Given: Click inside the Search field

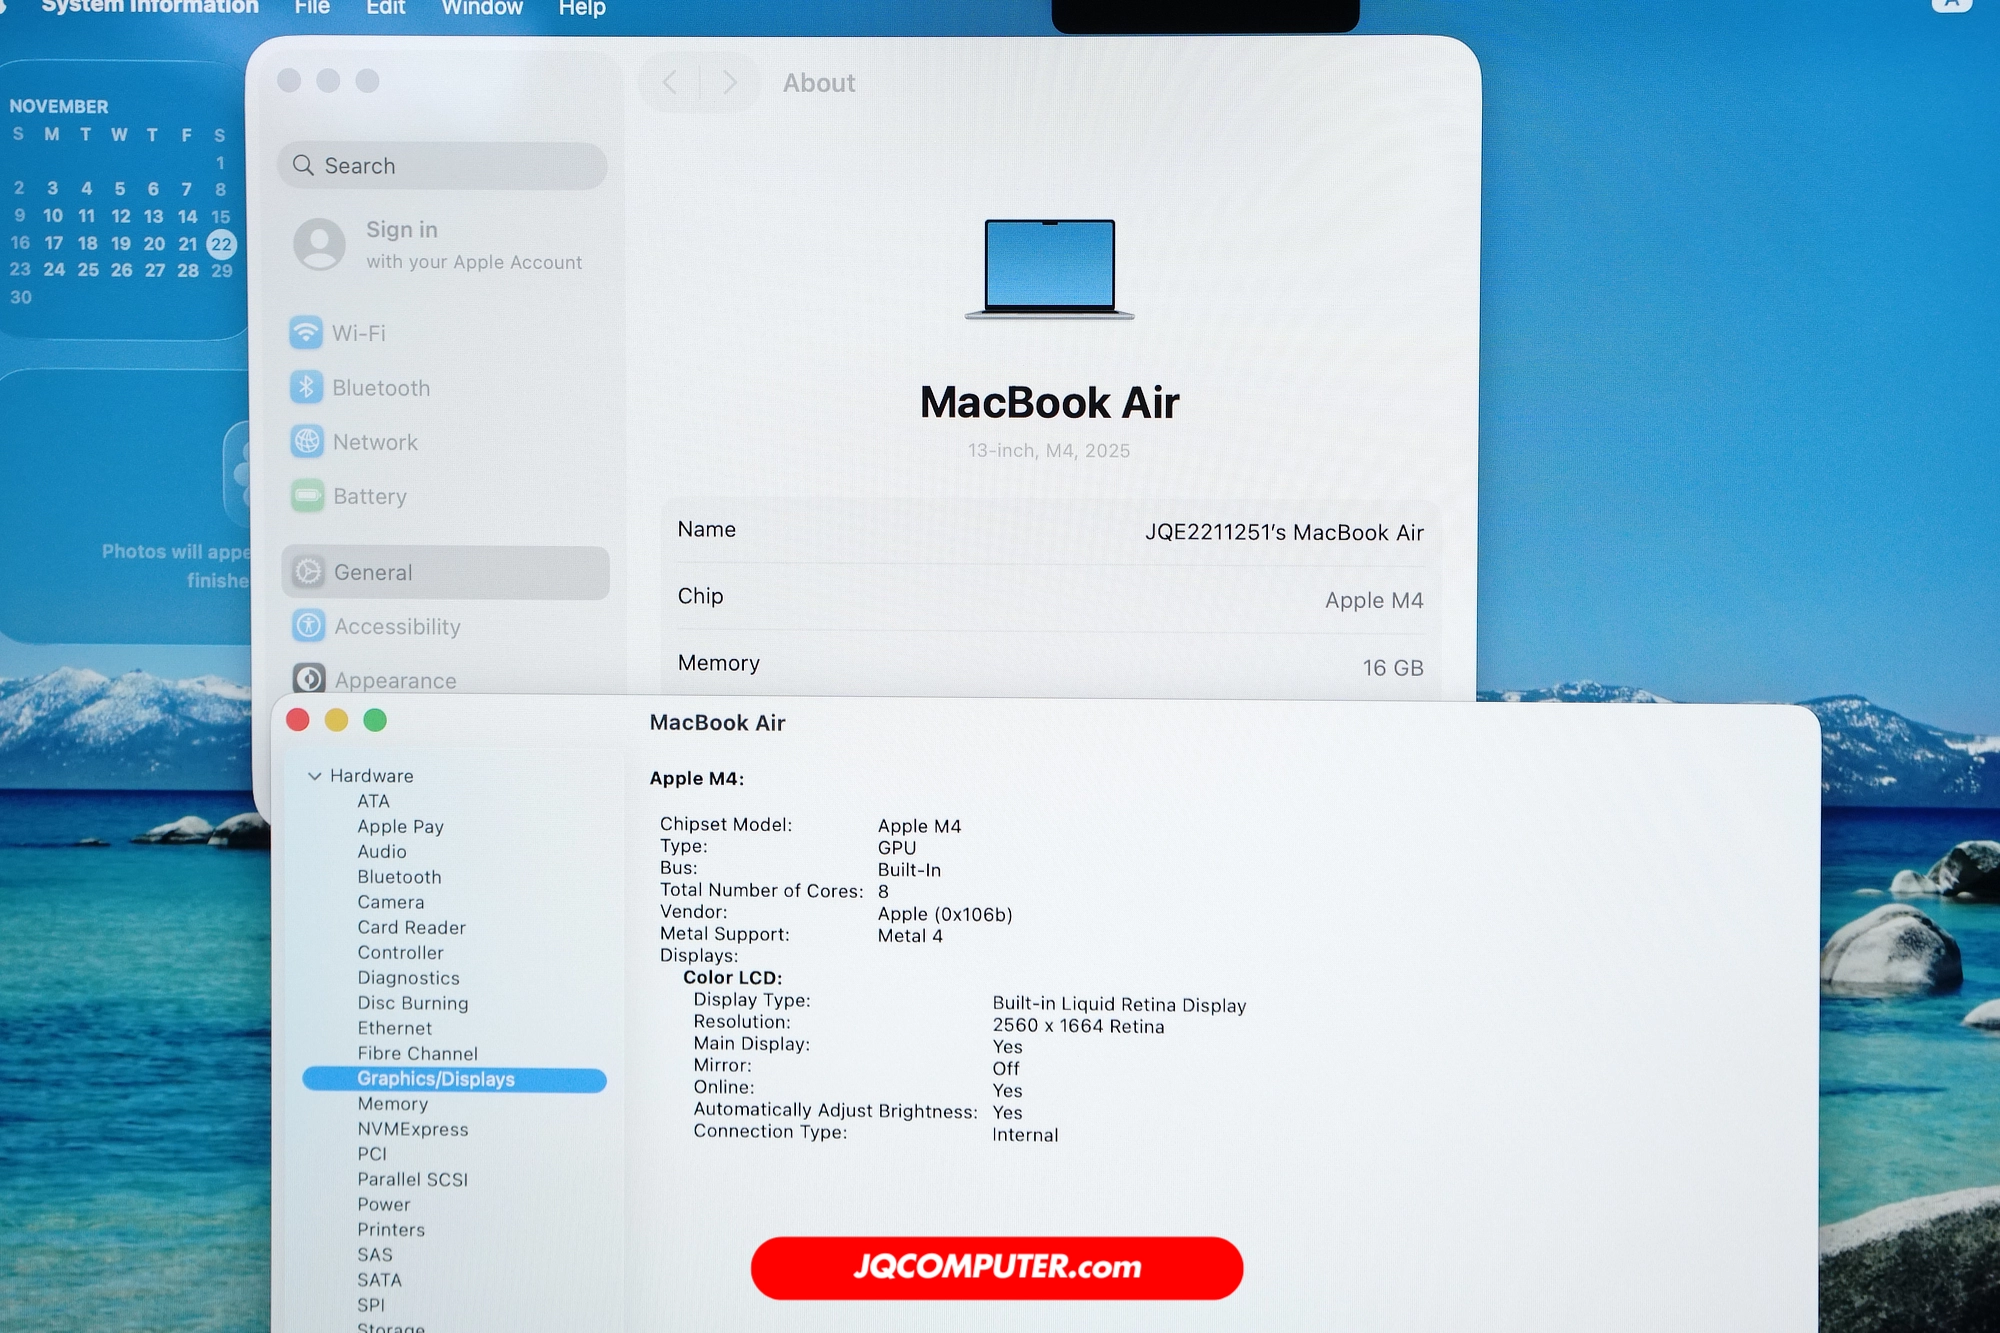Looking at the screenshot, I should pyautogui.click(x=440, y=165).
